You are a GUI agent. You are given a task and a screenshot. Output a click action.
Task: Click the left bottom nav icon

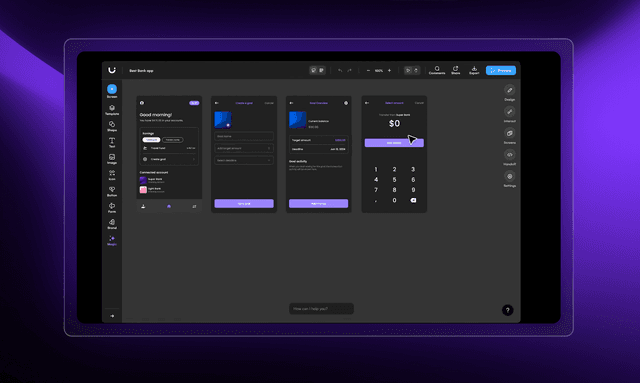143,207
